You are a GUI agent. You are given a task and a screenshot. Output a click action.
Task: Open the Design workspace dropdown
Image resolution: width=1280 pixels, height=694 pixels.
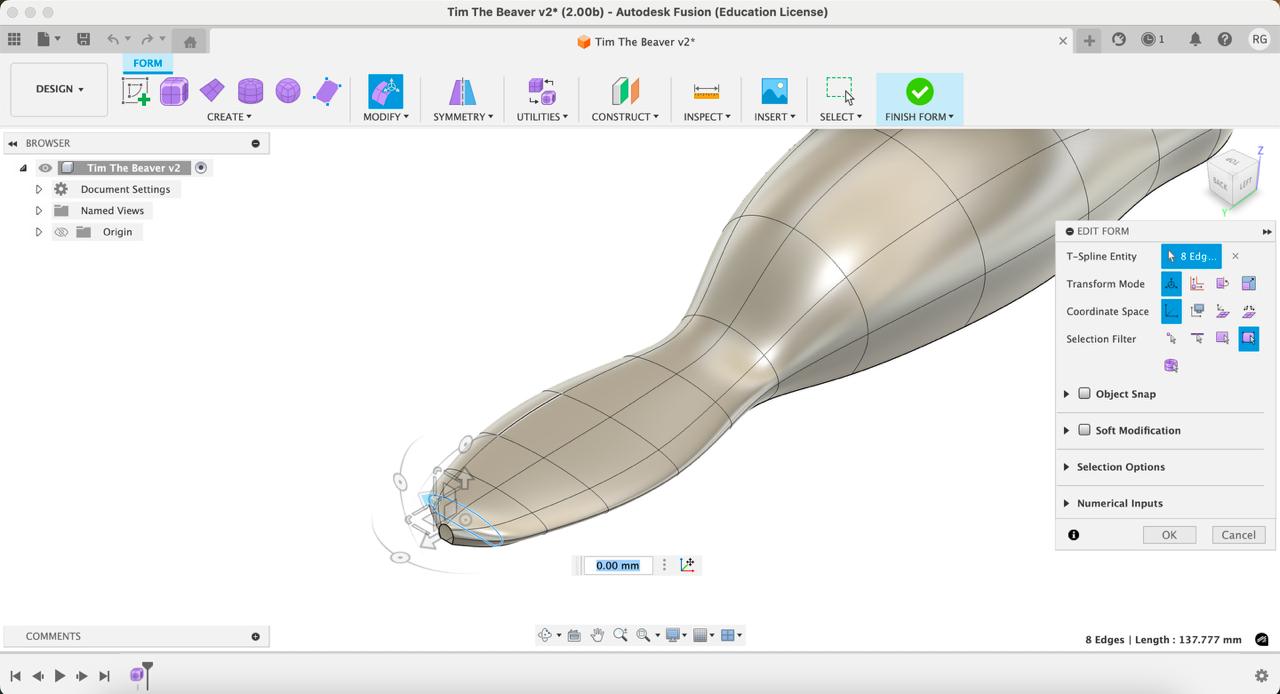click(x=59, y=89)
